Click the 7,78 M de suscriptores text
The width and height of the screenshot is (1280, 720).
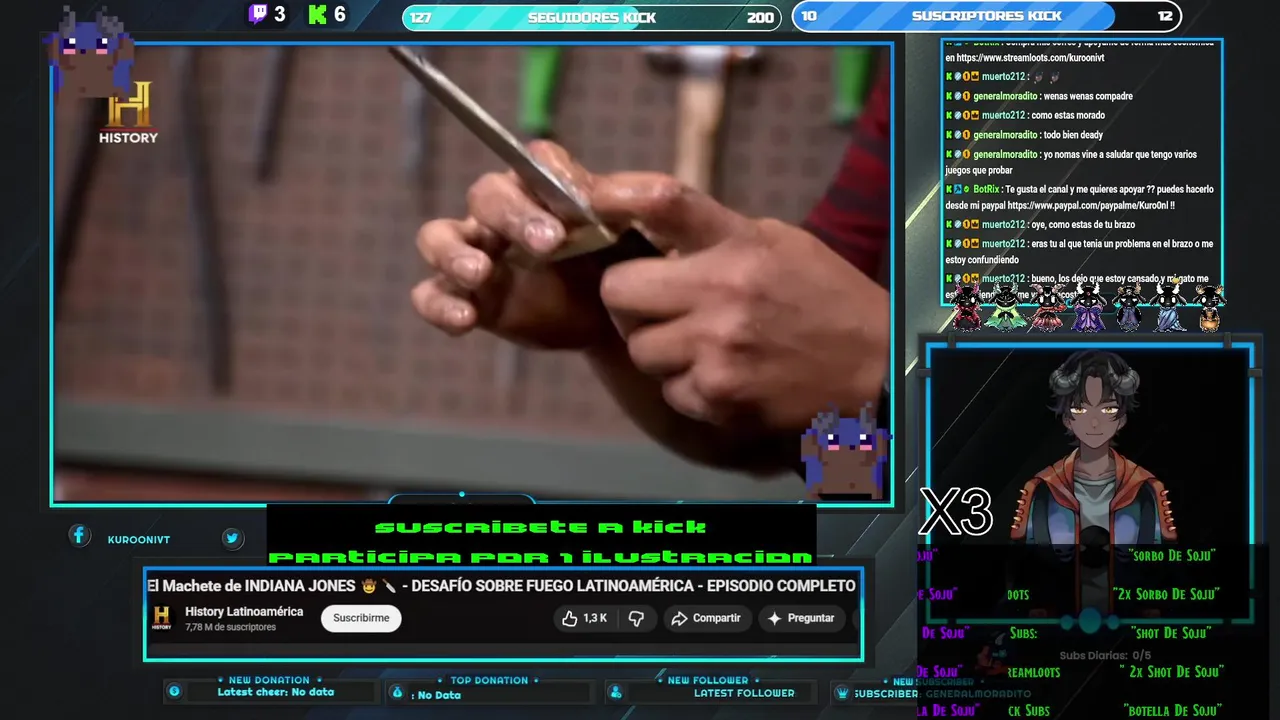pyautogui.click(x=230, y=628)
